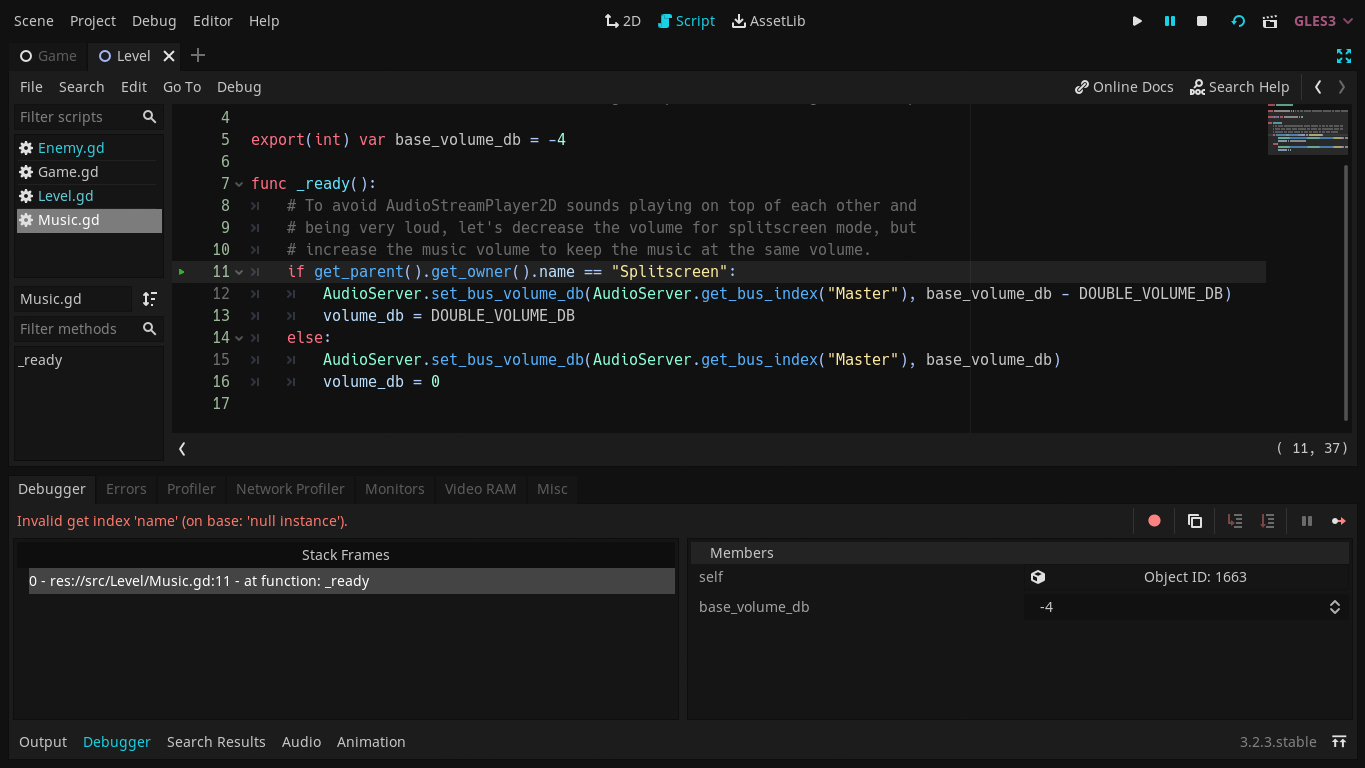Toggle pause on the running scene

pyautogui.click(x=1170, y=21)
